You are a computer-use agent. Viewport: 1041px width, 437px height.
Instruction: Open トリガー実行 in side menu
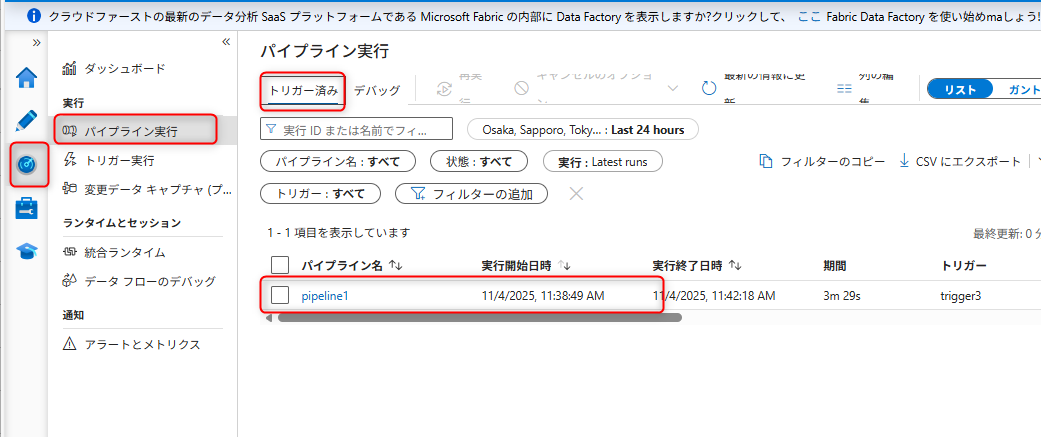(x=119, y=160)
